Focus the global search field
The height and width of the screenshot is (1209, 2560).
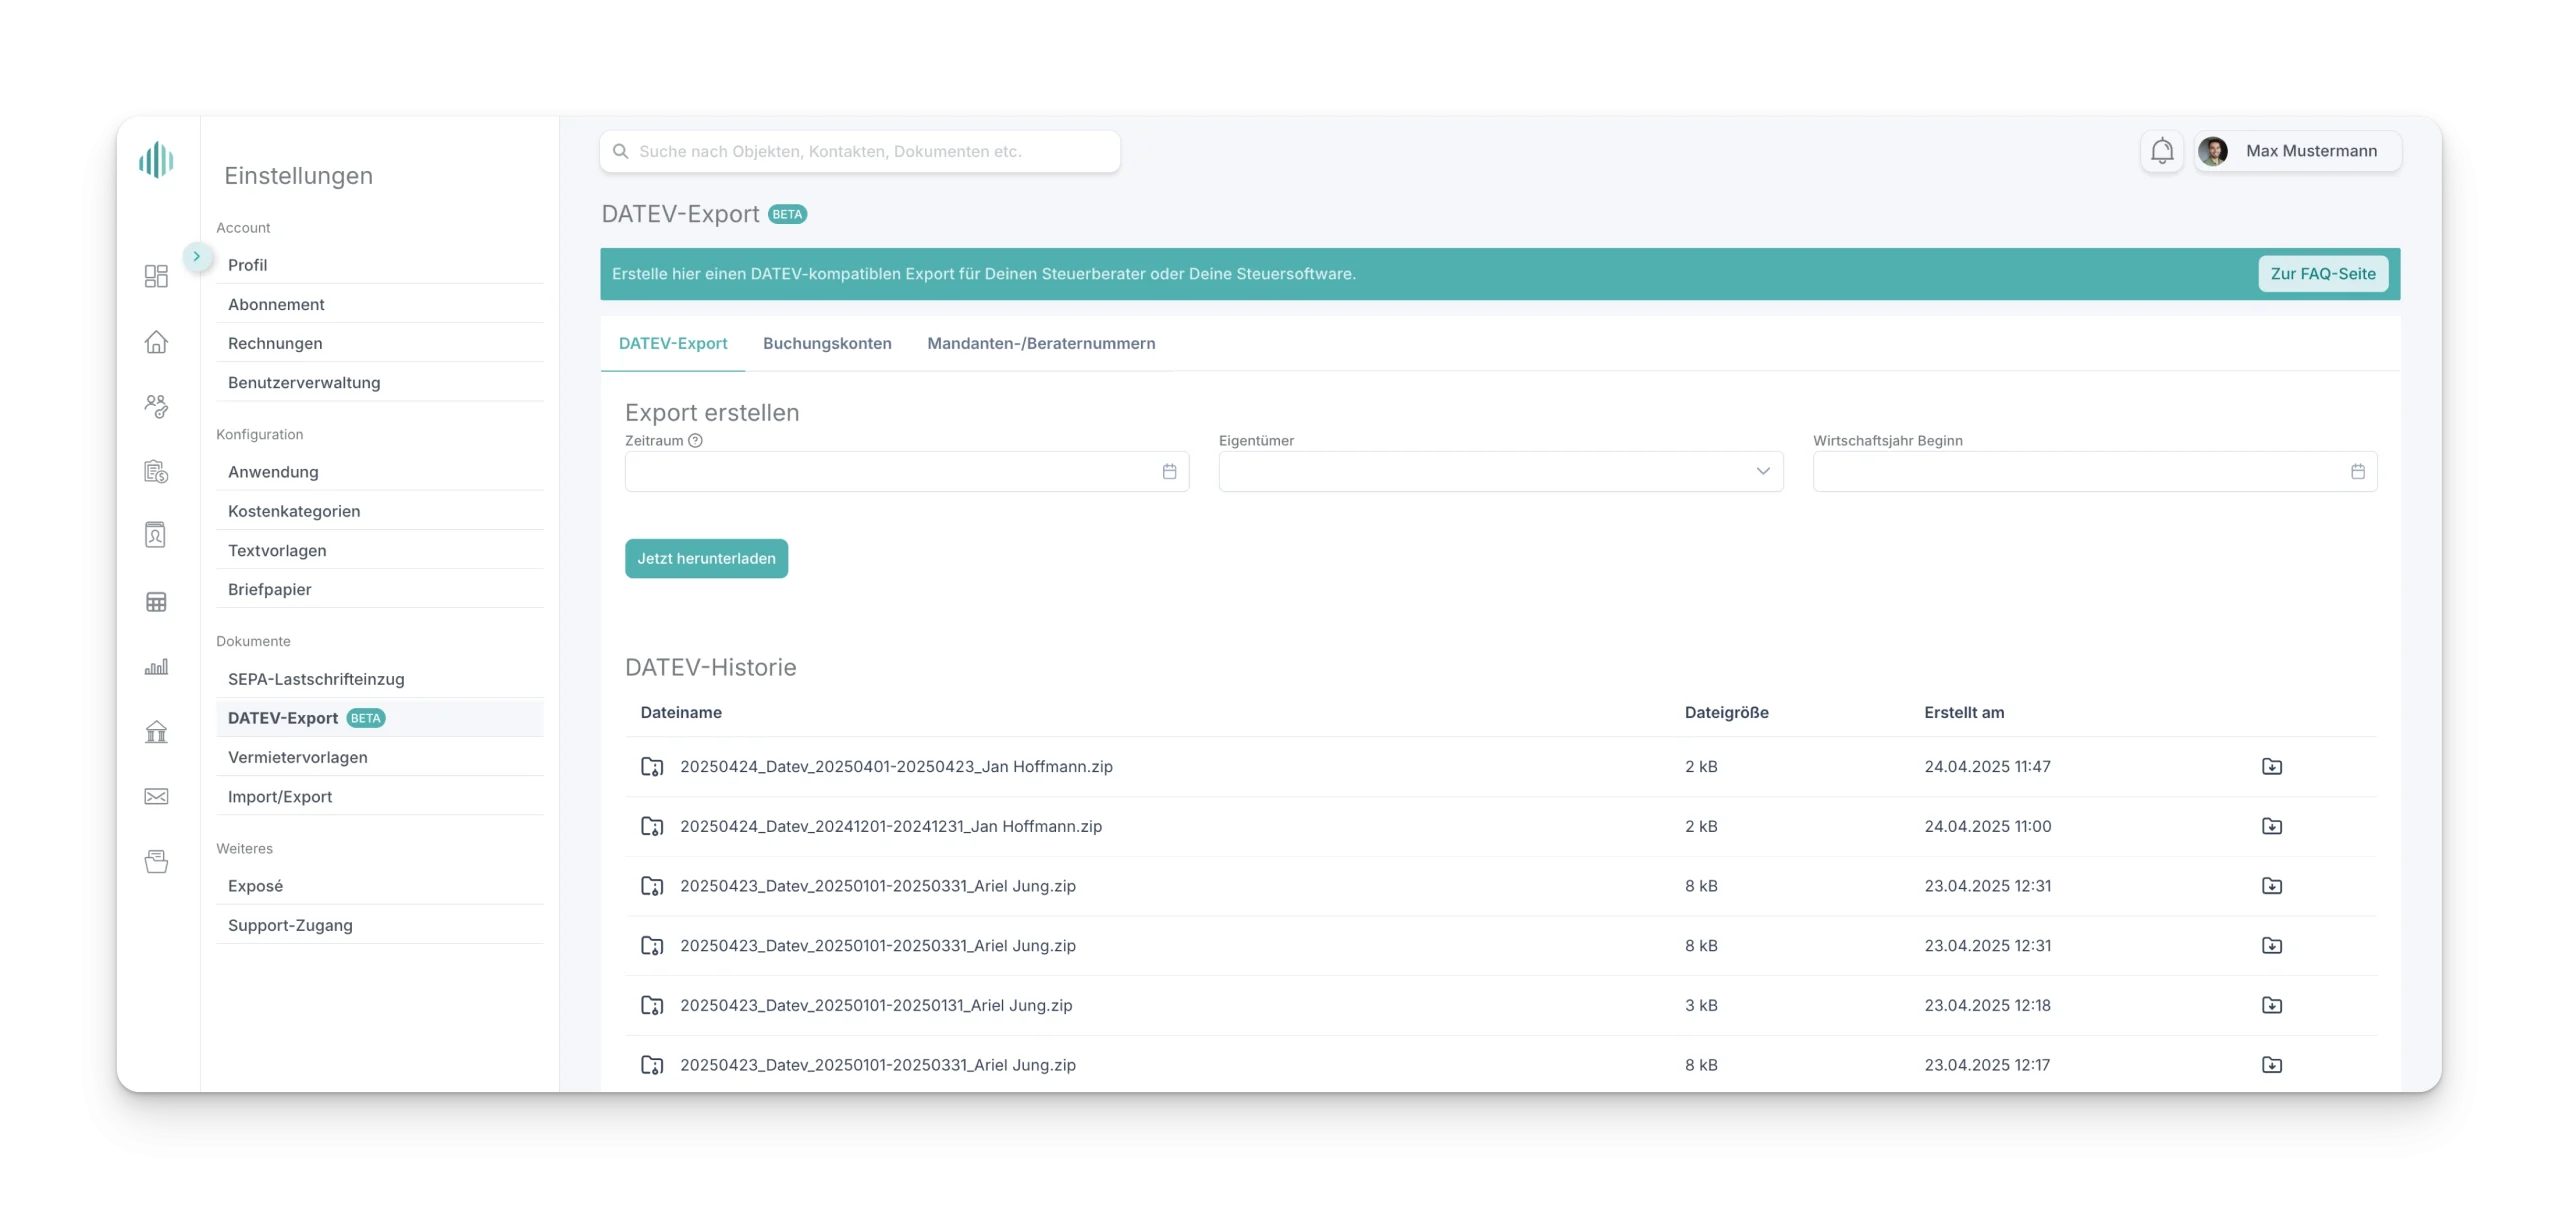pos(860,151)
